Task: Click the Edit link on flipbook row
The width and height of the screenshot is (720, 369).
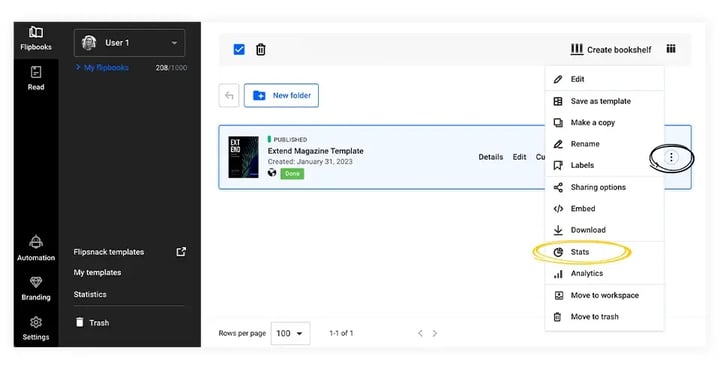Action: [519, 157]
